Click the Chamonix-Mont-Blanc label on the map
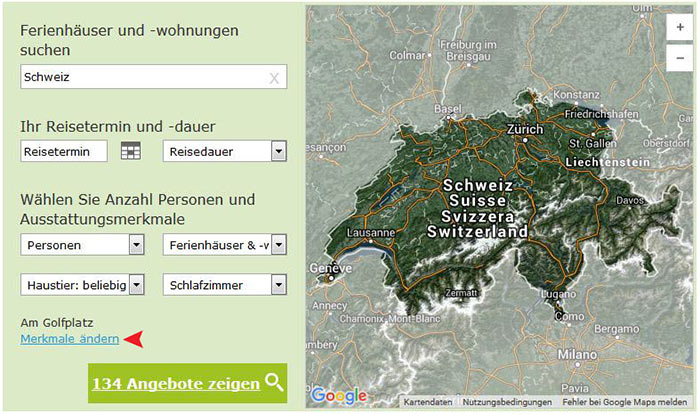 [x=390, y=319]
